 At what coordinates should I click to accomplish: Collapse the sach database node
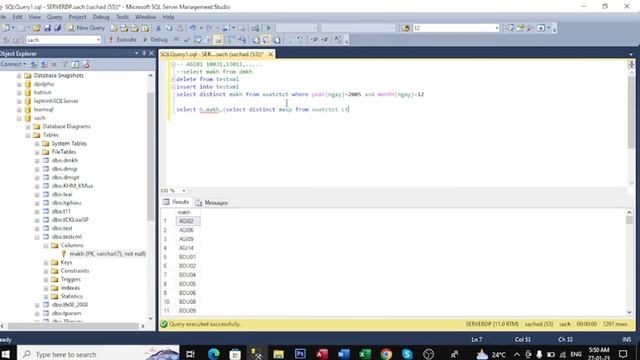point(19,118)
